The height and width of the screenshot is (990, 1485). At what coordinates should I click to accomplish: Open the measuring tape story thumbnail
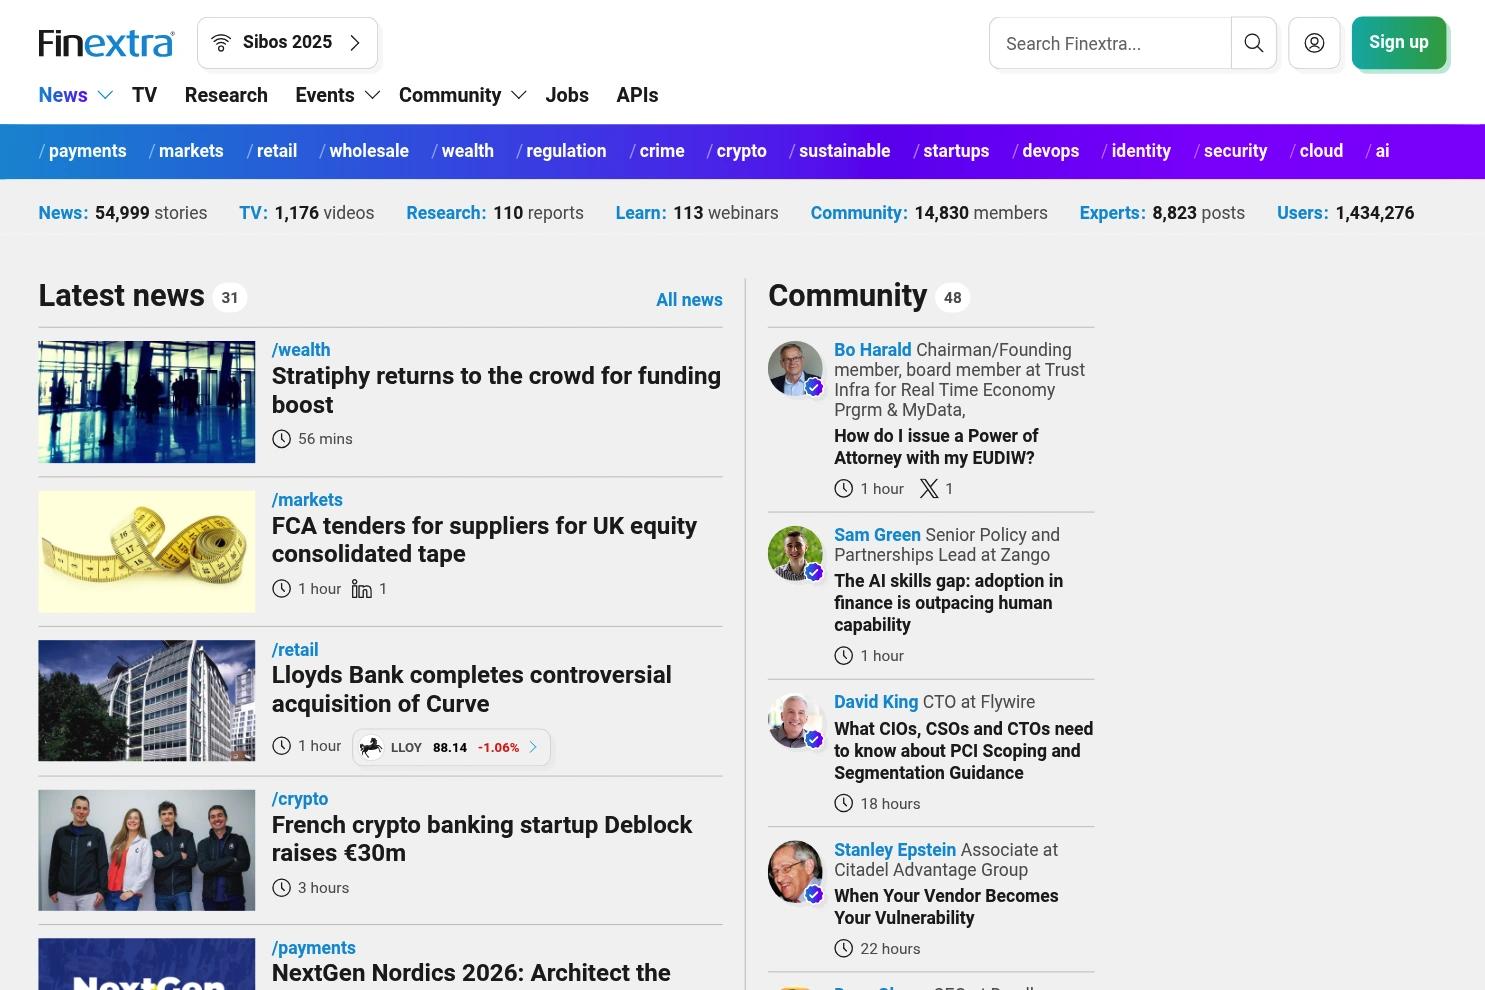click(147, 551)
